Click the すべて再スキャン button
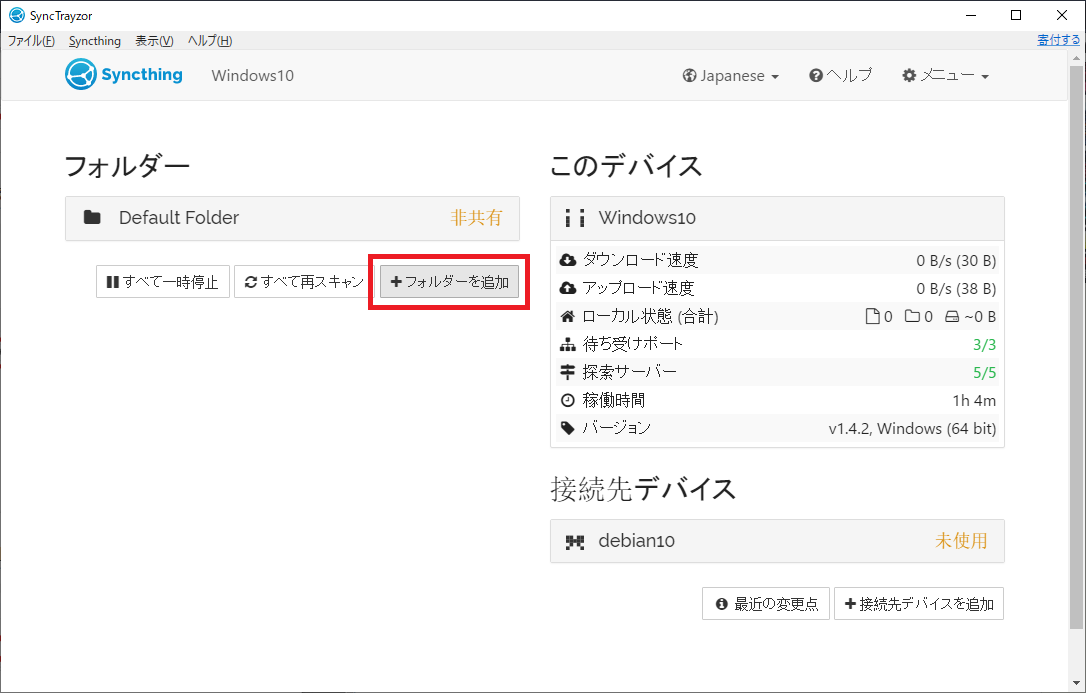The height and width of the screenshot is (693, 1086). coord(304,282)
